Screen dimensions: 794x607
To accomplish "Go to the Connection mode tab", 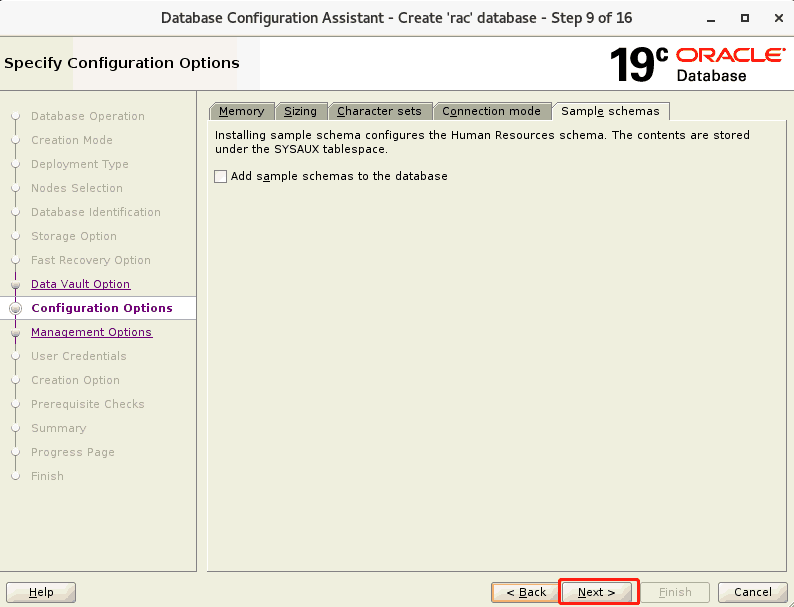I will (x=492, y=111).
